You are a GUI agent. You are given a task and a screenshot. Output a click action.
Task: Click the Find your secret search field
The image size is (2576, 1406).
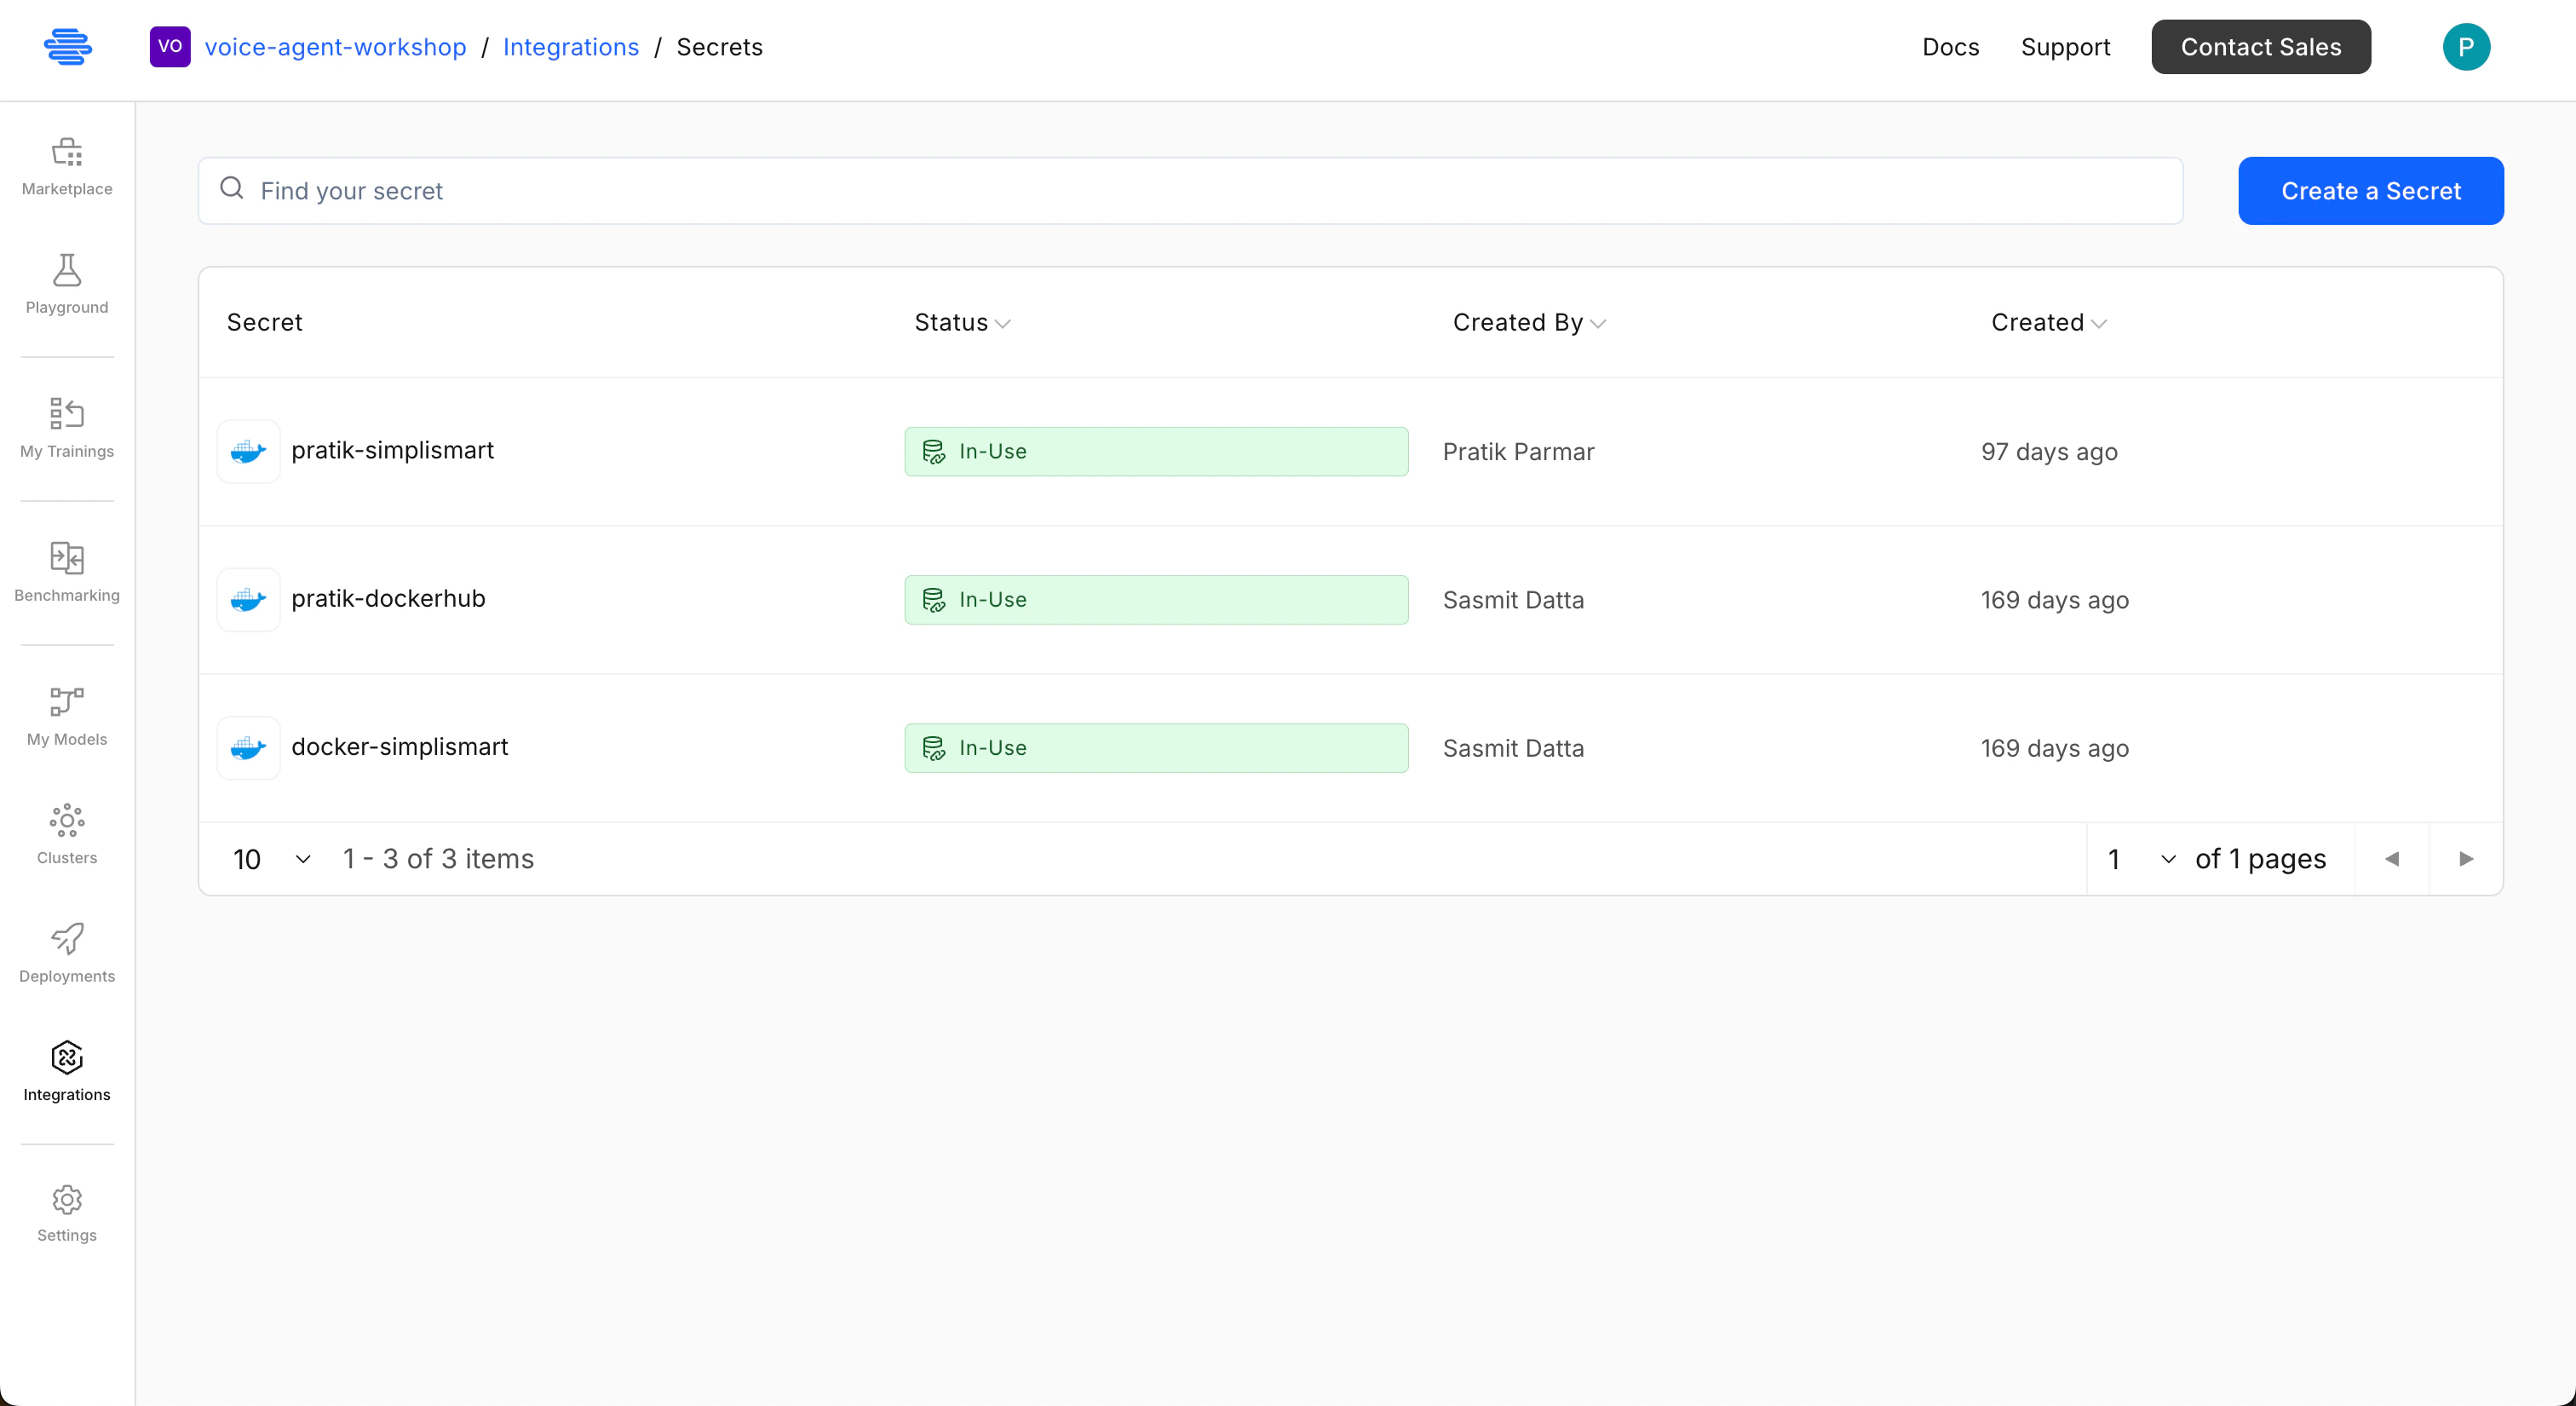[1190, 191]
